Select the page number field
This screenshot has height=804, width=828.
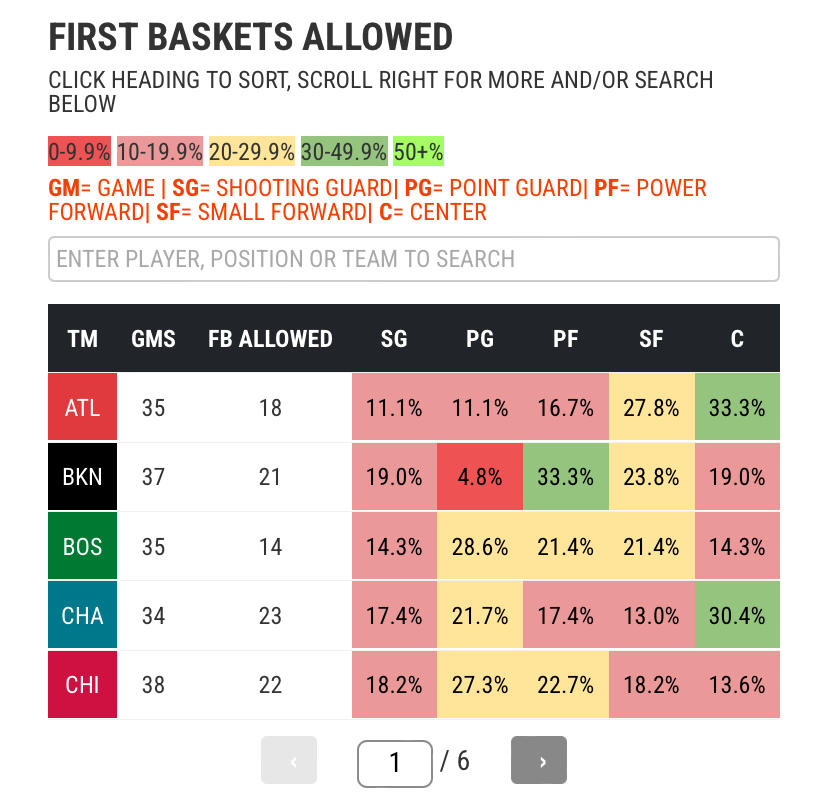click(394, 761)
